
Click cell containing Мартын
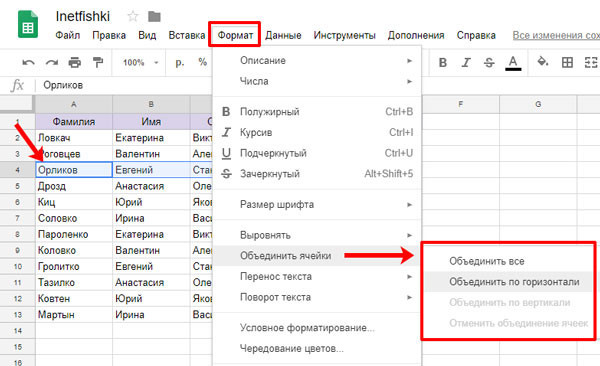74,314
